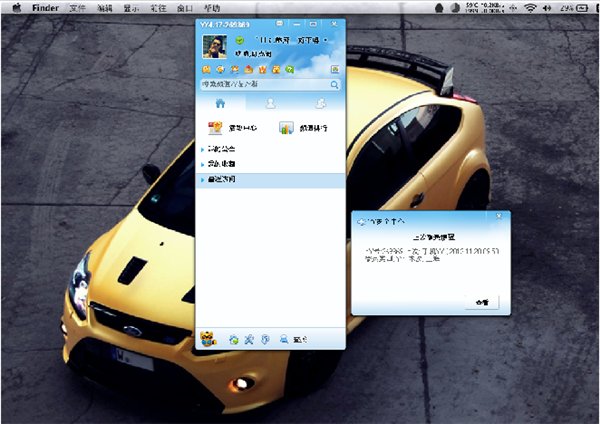This screenshot has height=424, width=600.
Task: Click the cloud icon in popup title
Action: point(361,221)
